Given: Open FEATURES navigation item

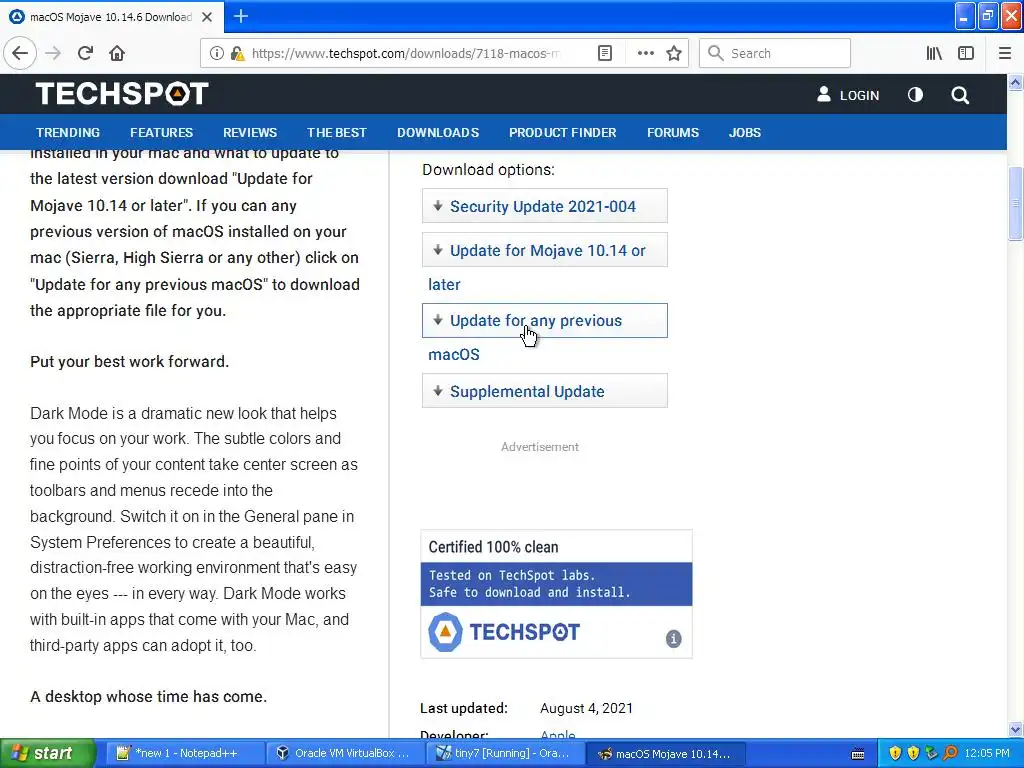Looking at the screenshot, I should (x=161, y=133).
